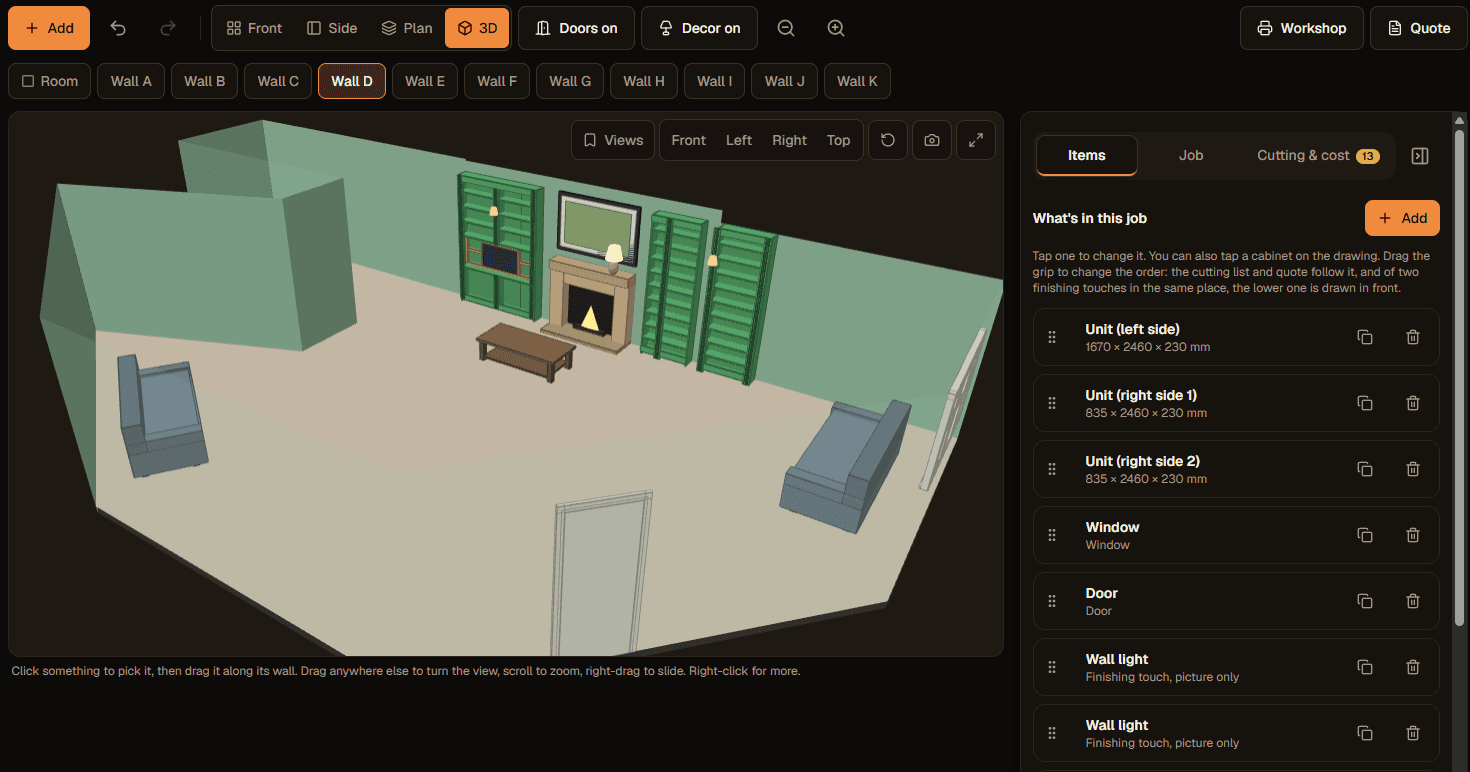Duplicate Unit (right side 1)
The width and height of the screenshot is (1470, 772).
(1365, 403)
